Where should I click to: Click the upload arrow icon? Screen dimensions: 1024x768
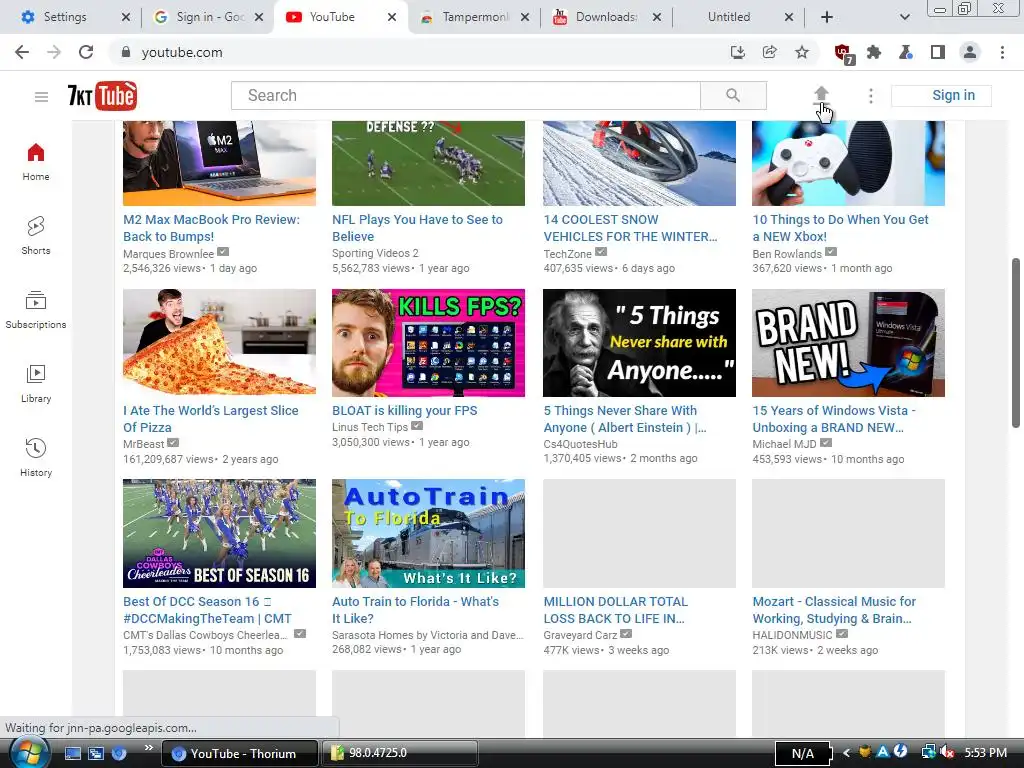click(821, 95)
